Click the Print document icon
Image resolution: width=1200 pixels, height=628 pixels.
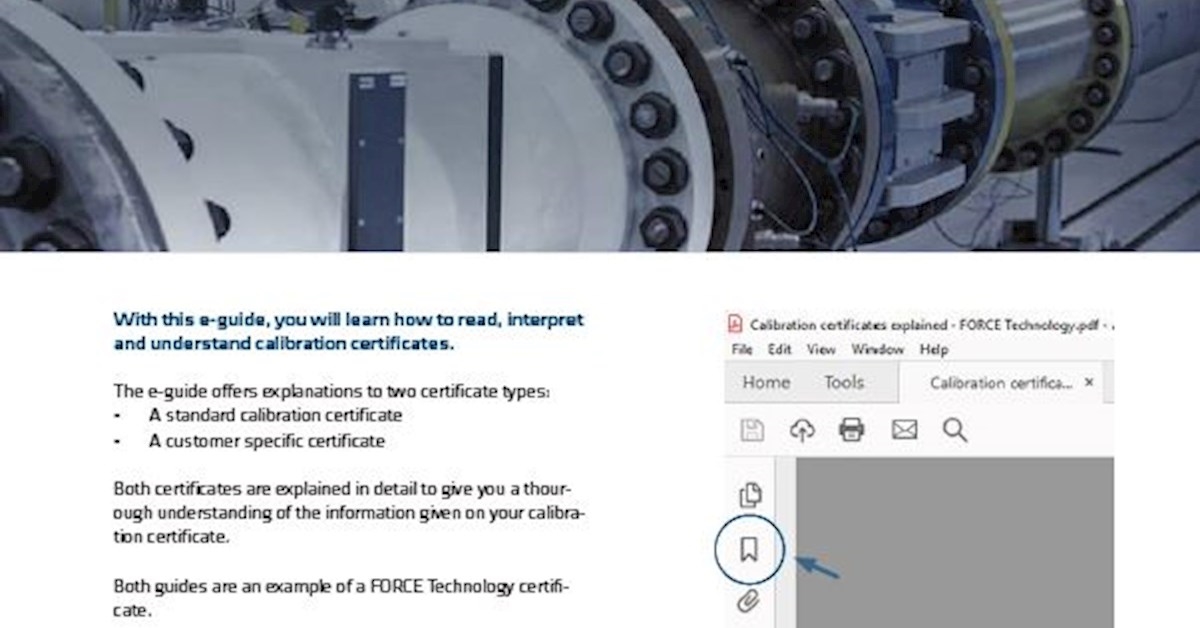tap(852, 430)
